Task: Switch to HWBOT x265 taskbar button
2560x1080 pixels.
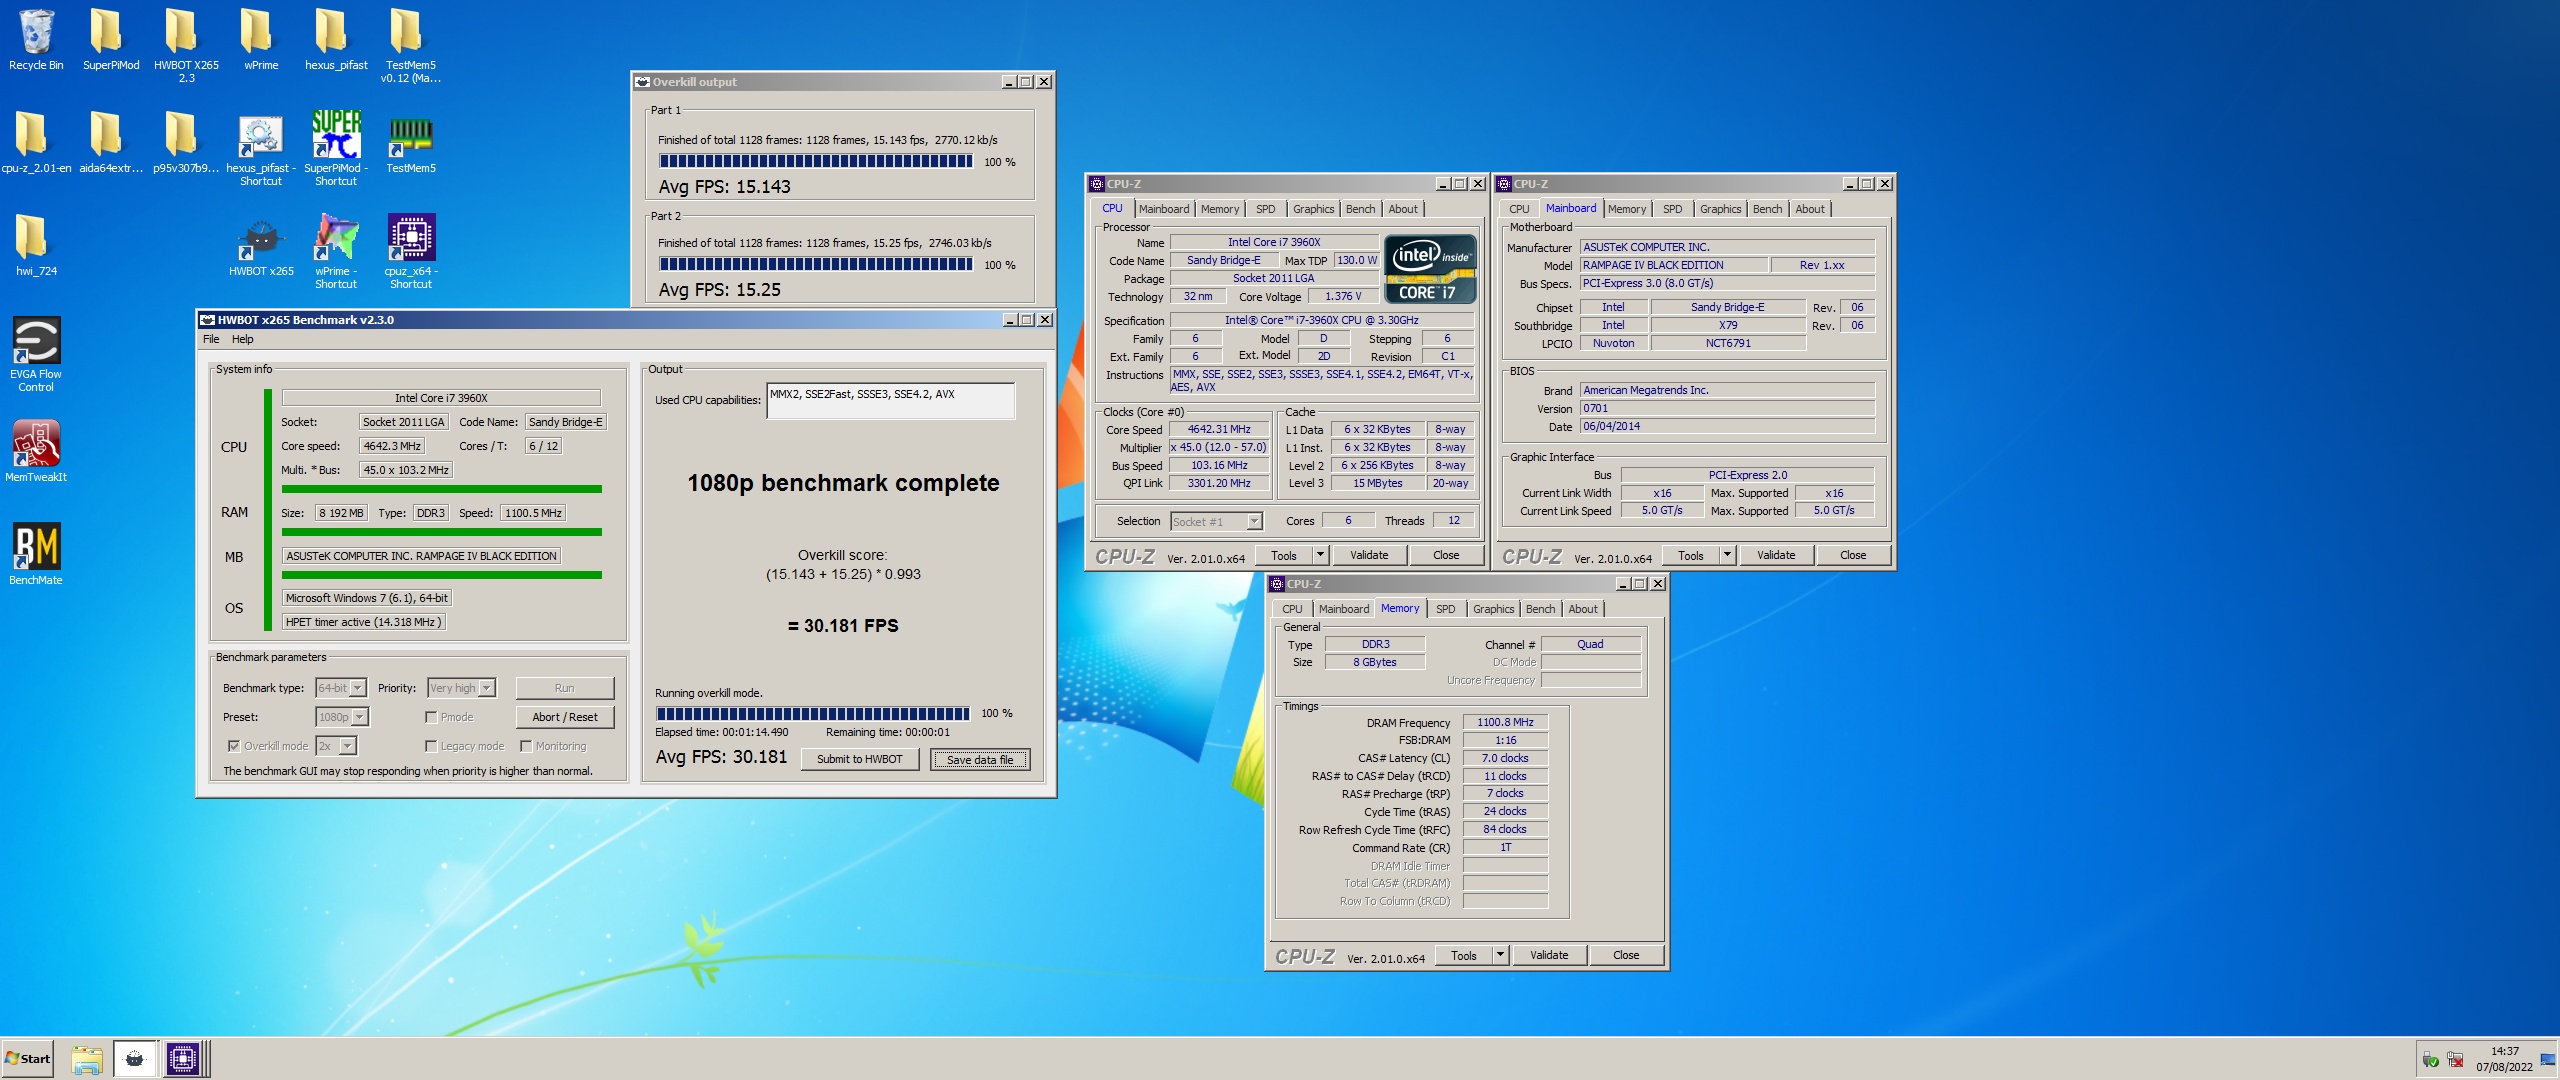Action: pyautogui.click(x=135, y=1059)
